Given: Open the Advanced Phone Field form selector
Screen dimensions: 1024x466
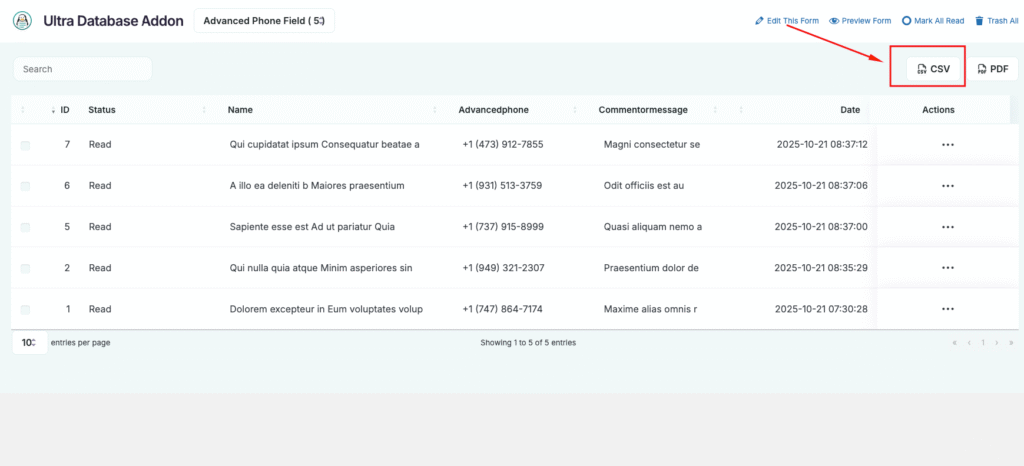Looking at the screenshot, I should coord(264,21).
